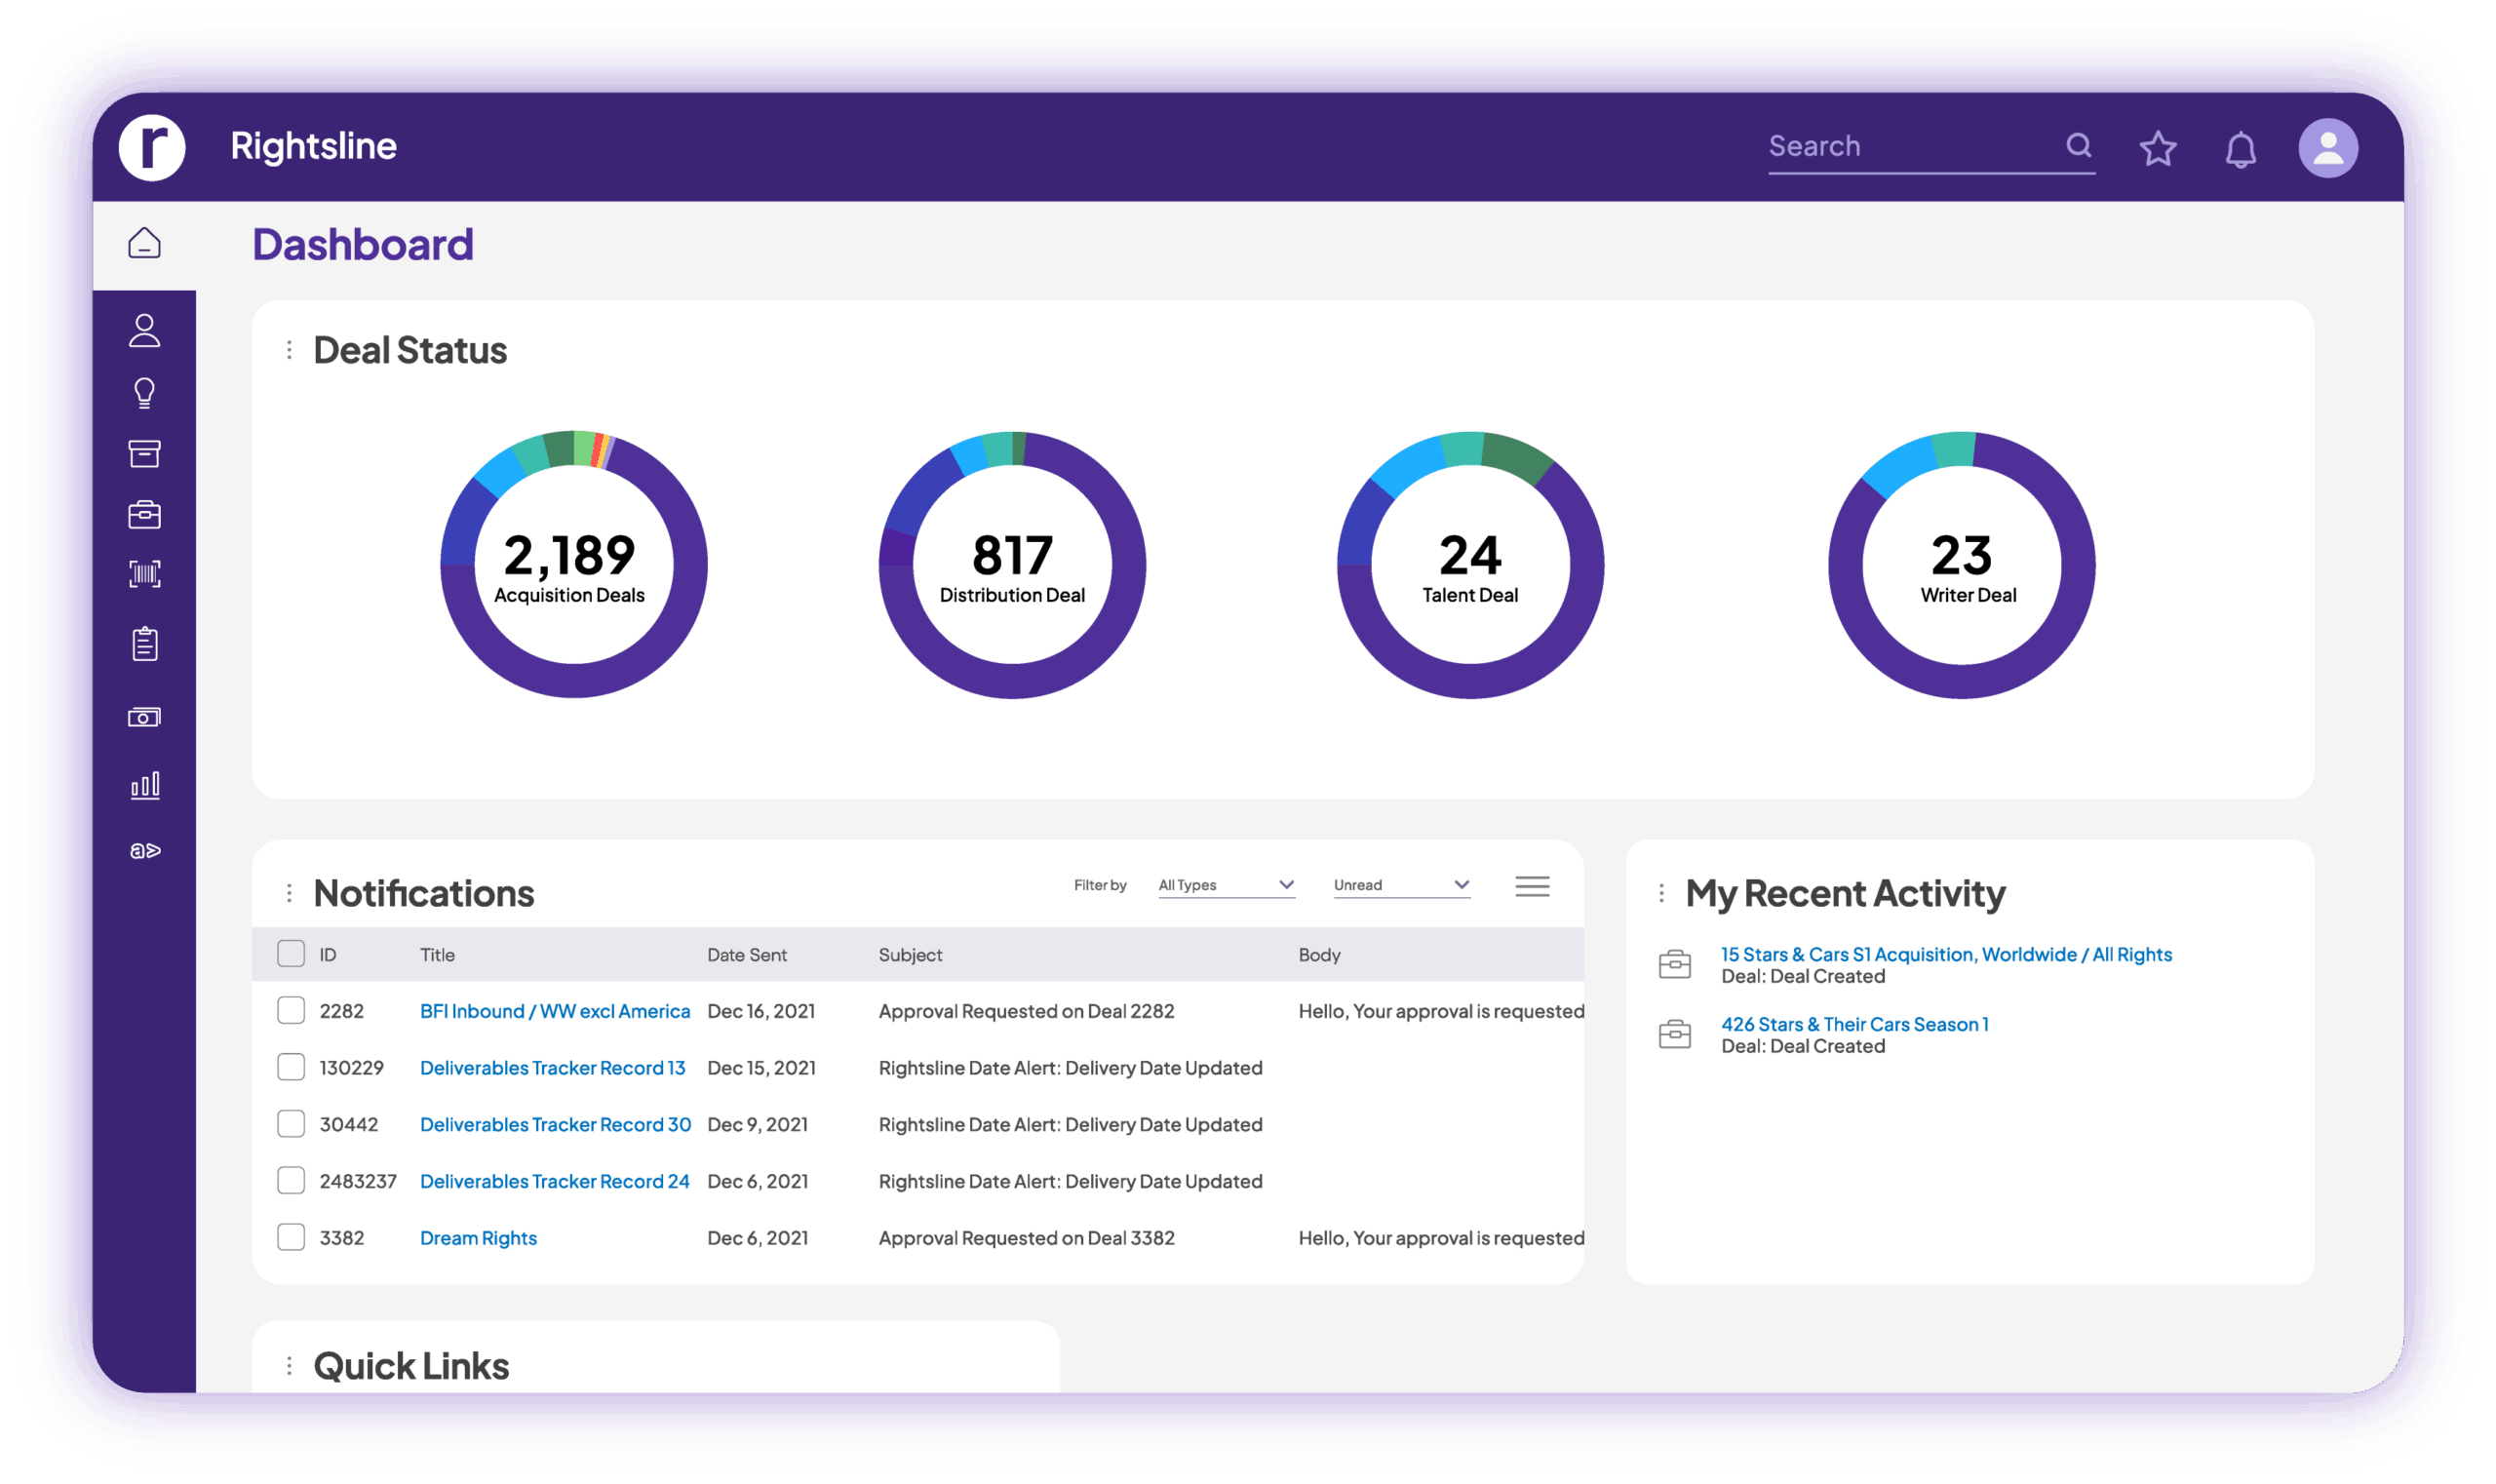This screenshot has width=2496, height=1484.
Task: Open BFI Inbound / WW excl America link
Action: click(x=555, y=1011)
